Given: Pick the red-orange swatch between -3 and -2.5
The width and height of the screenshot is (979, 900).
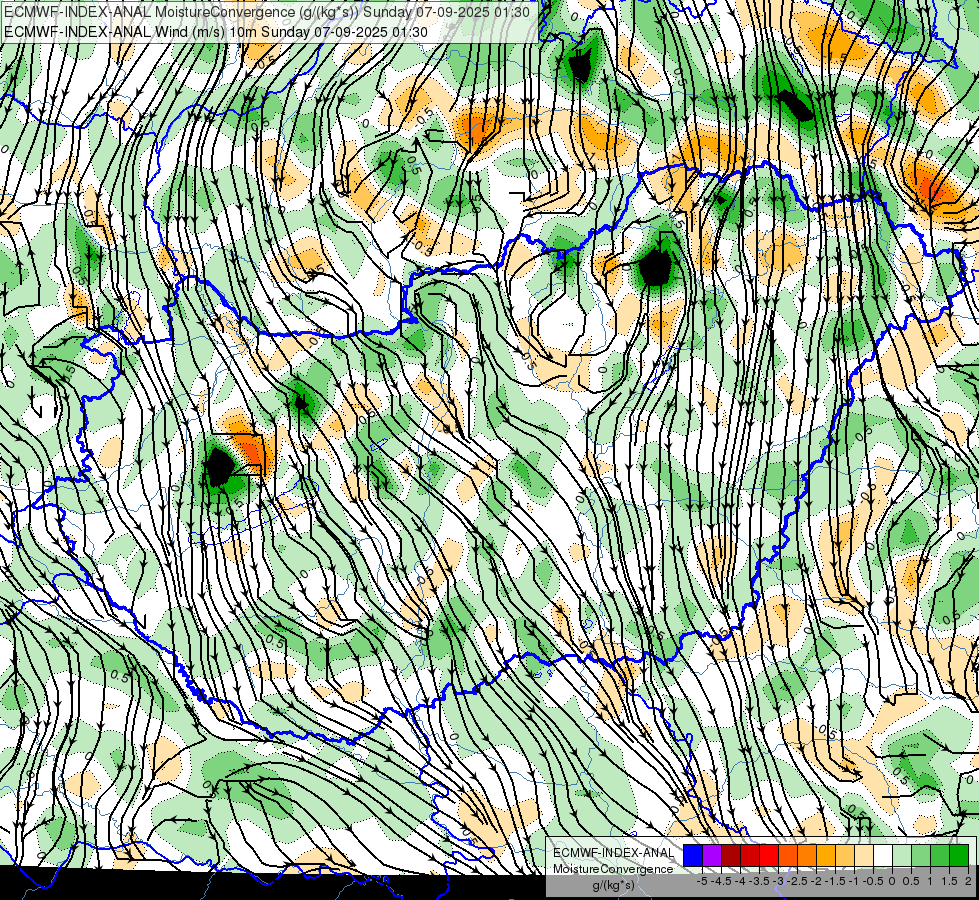Looking at the screenshot, I should coord(788,855).
